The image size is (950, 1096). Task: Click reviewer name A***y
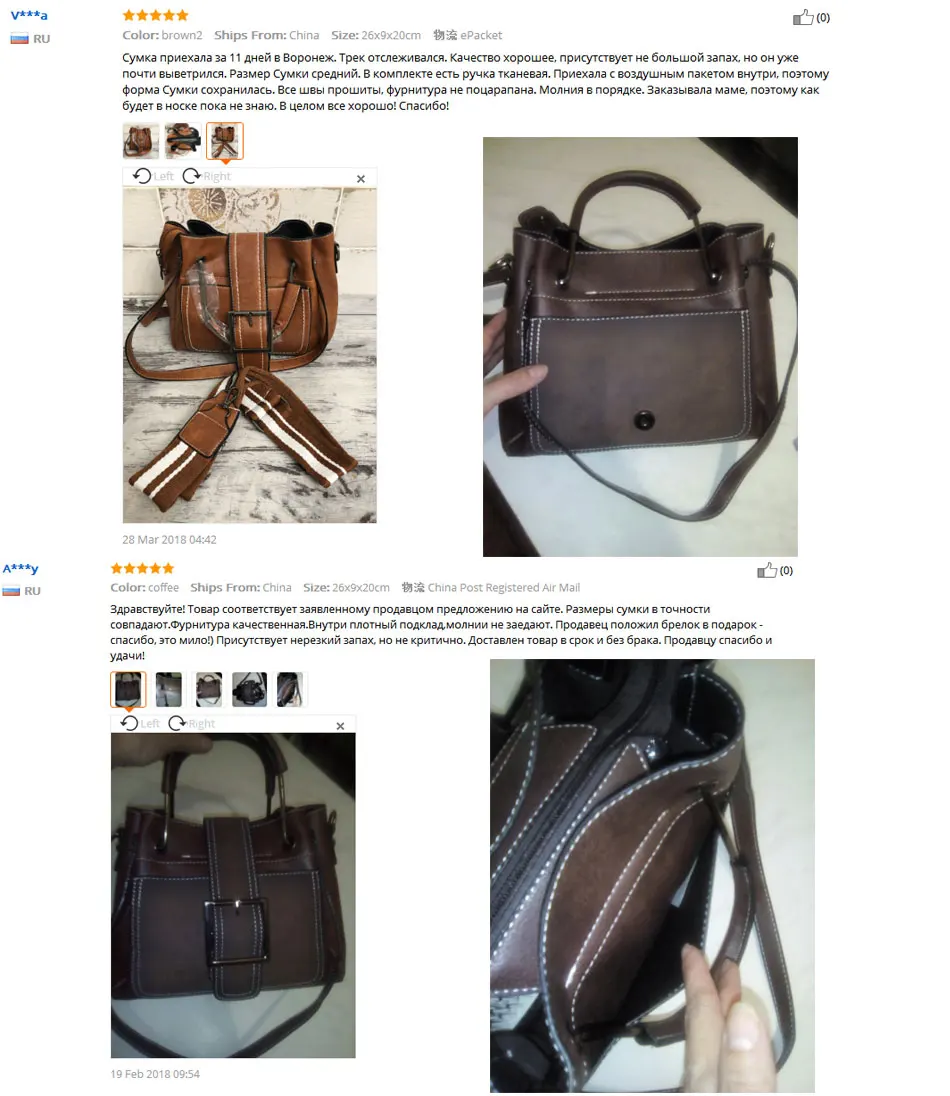tap(20, 568)
